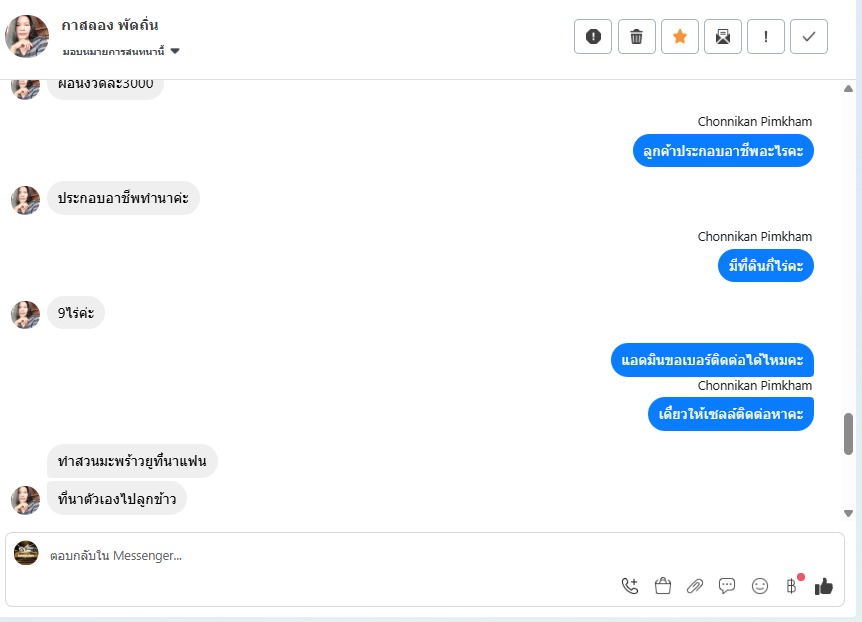Open saved replies speech bubble icon
Image resolution: width=862 pixels, height=622 pixels.
(727, 586)
